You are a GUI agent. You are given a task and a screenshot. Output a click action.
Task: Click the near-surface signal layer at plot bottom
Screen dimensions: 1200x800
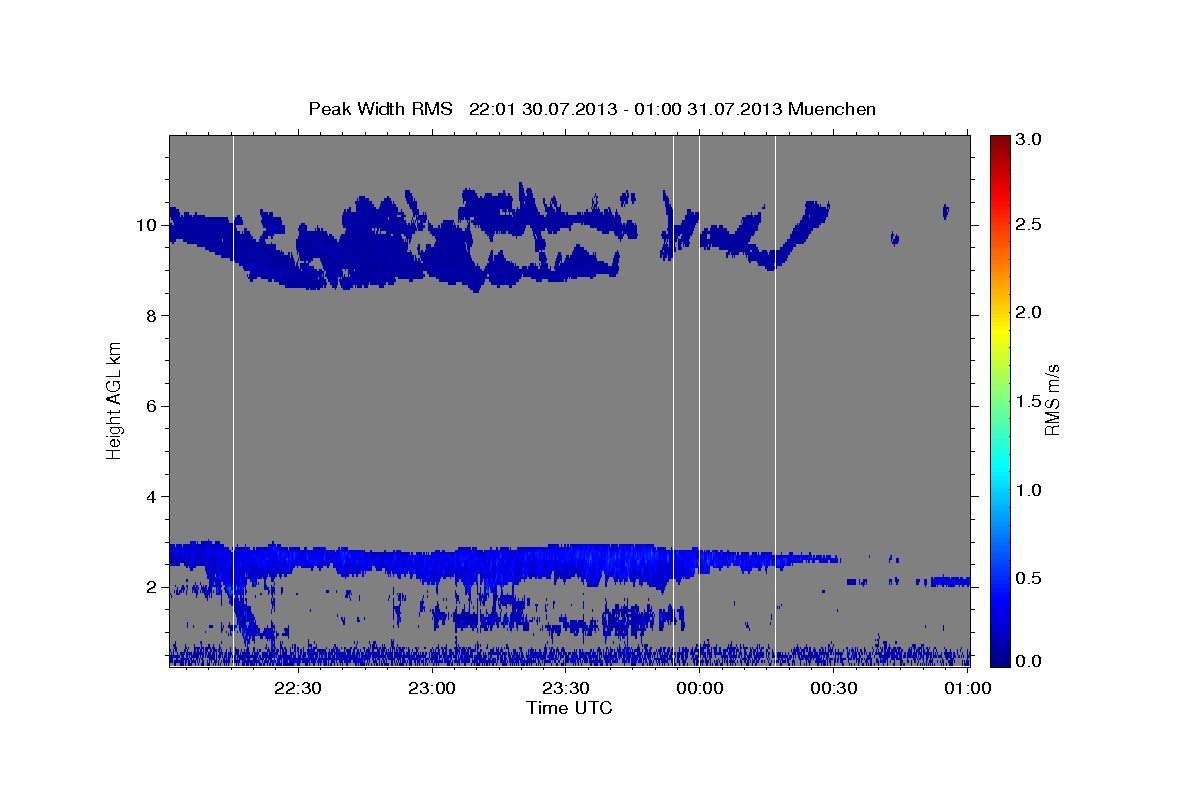click(x=569, y=656)
